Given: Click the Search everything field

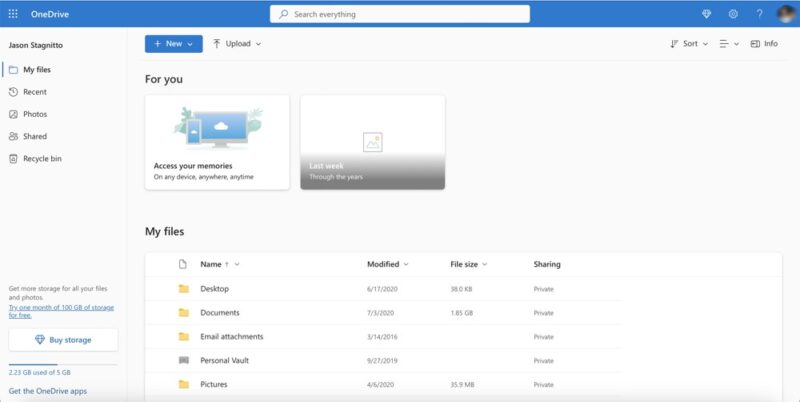Looking at the screenshot, I should point(400,14).
